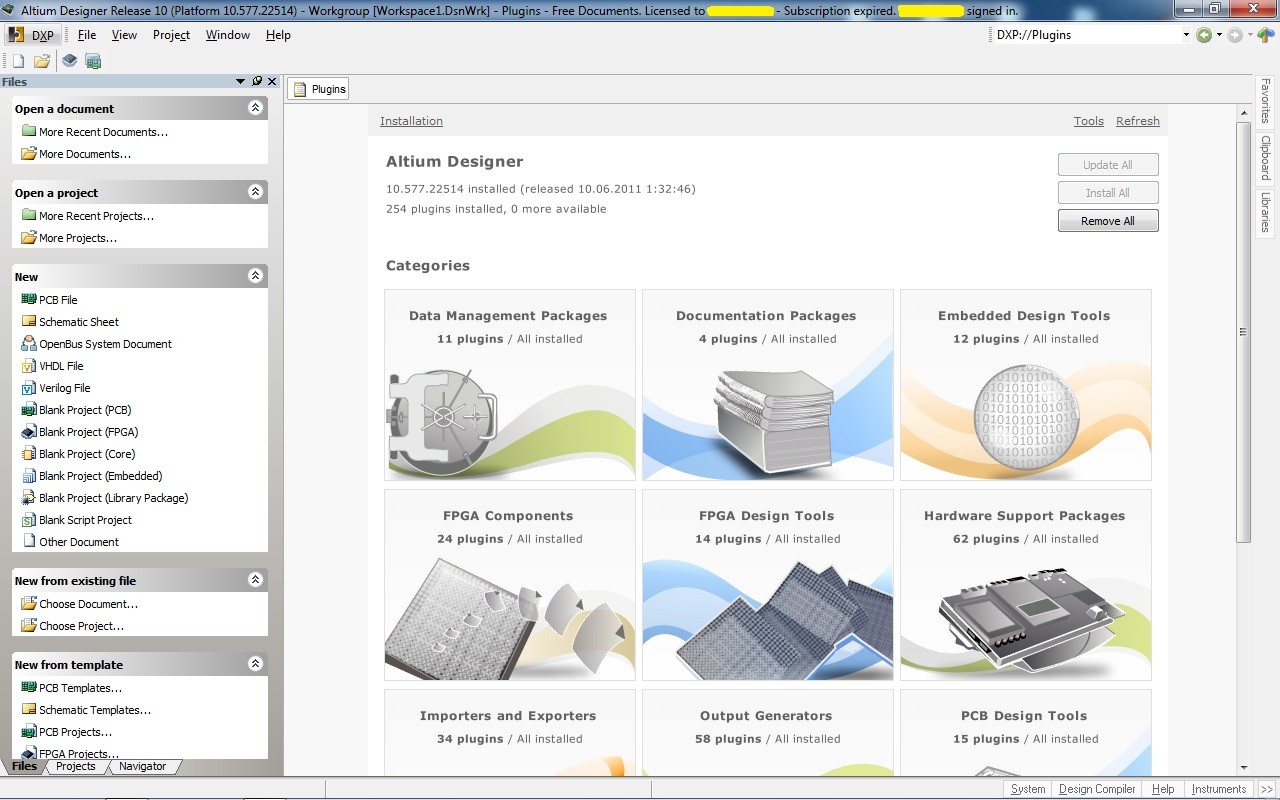Image resolution: width=1280 pixels, height=800 pixels.
Task: Create a new Verilog File
Action: click(x=65, y=388)
